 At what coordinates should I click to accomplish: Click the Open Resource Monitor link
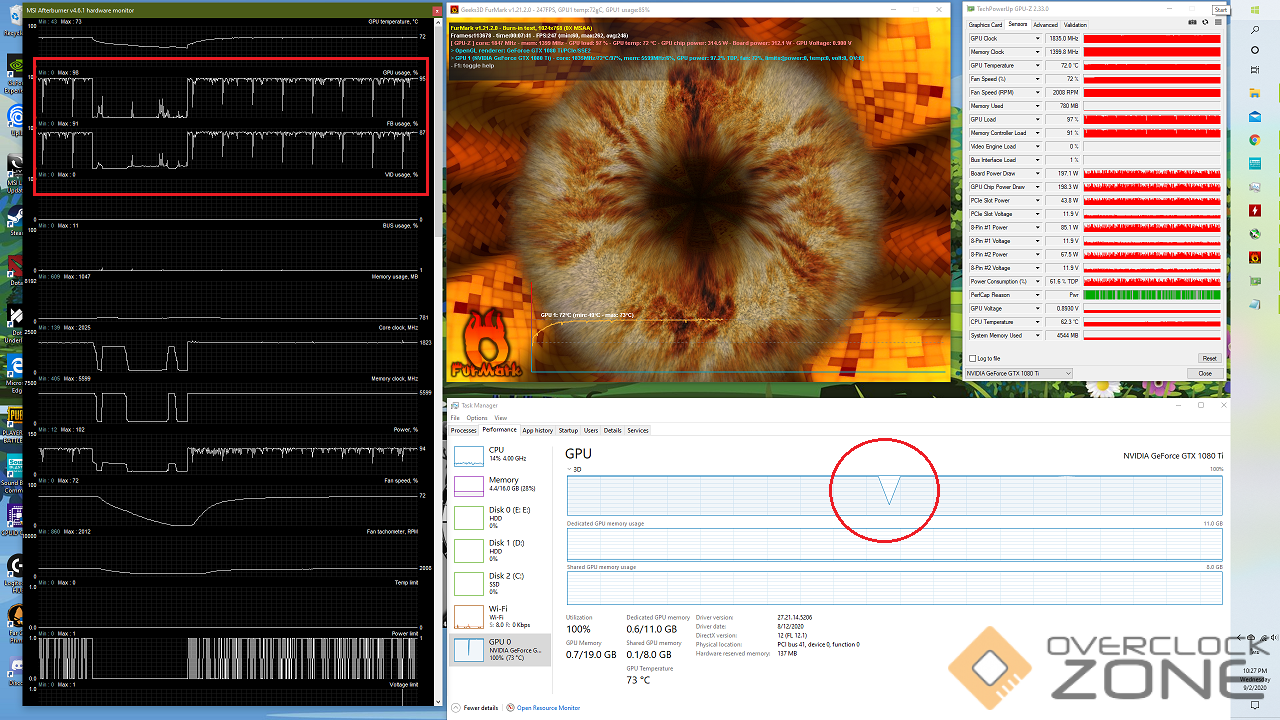(x=547, y=708)
